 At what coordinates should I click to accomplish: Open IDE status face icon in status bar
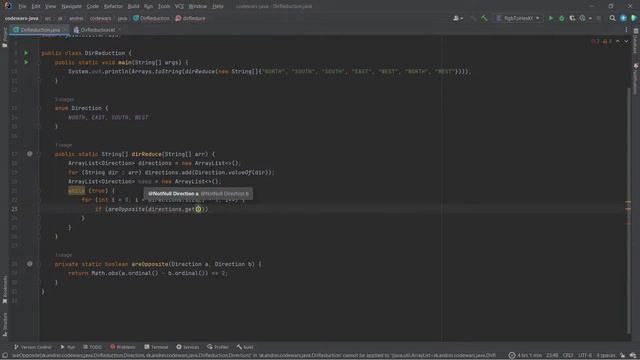(x=633, y=356)
